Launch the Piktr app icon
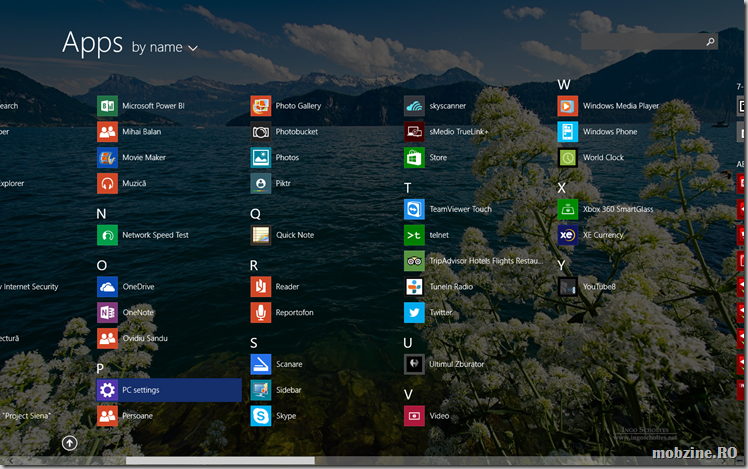 point(261,183)
